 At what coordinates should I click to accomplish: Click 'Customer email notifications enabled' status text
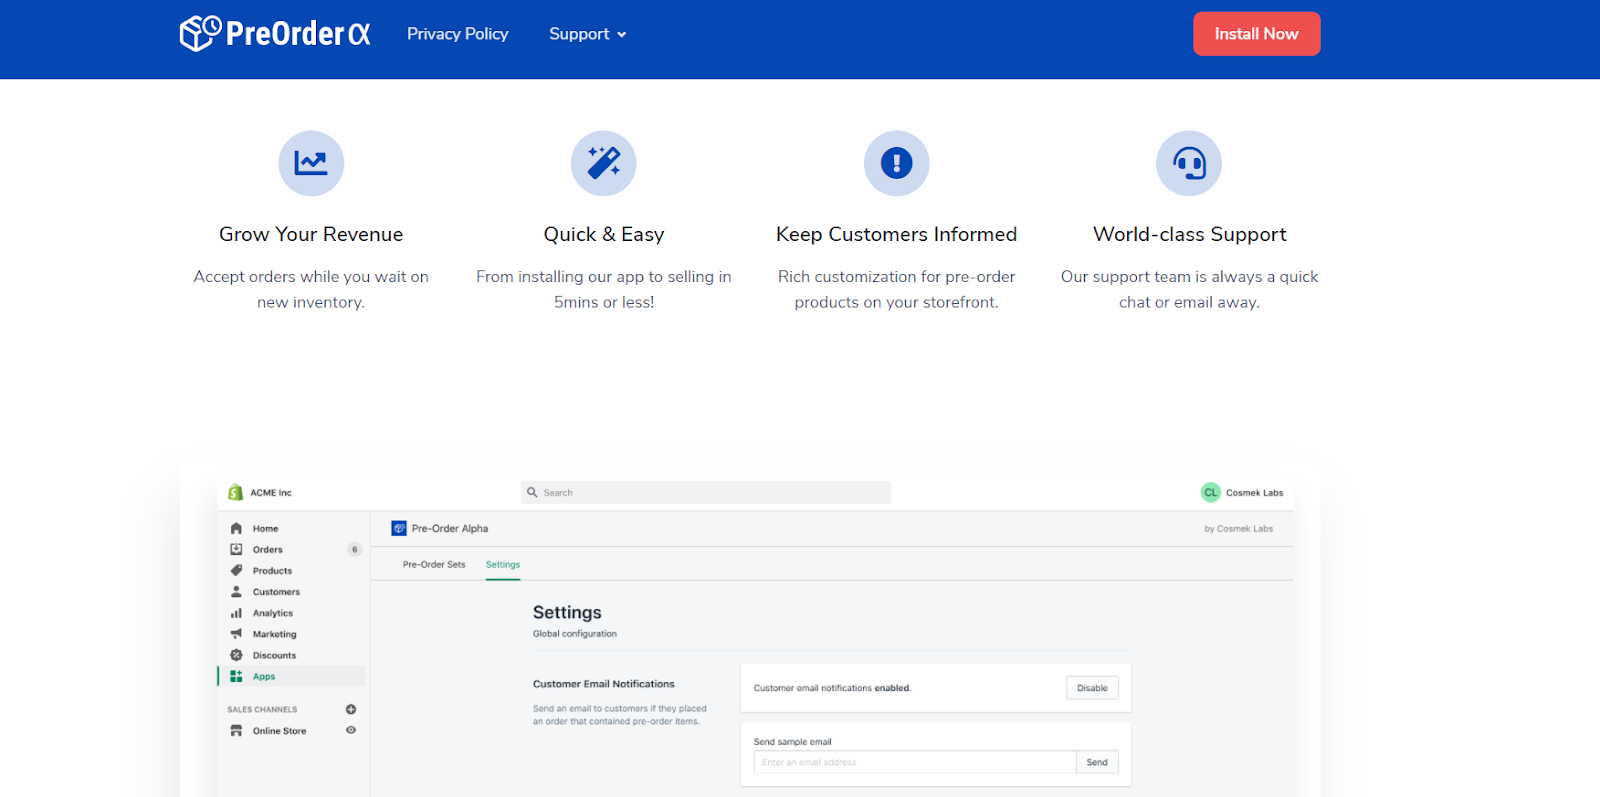pos(832,688)
